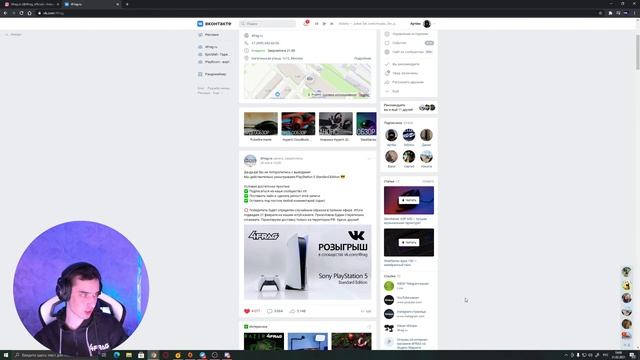Switch to the first browser tab
The width and height of the screenshot is (640, 360).
tap(32, 4)
